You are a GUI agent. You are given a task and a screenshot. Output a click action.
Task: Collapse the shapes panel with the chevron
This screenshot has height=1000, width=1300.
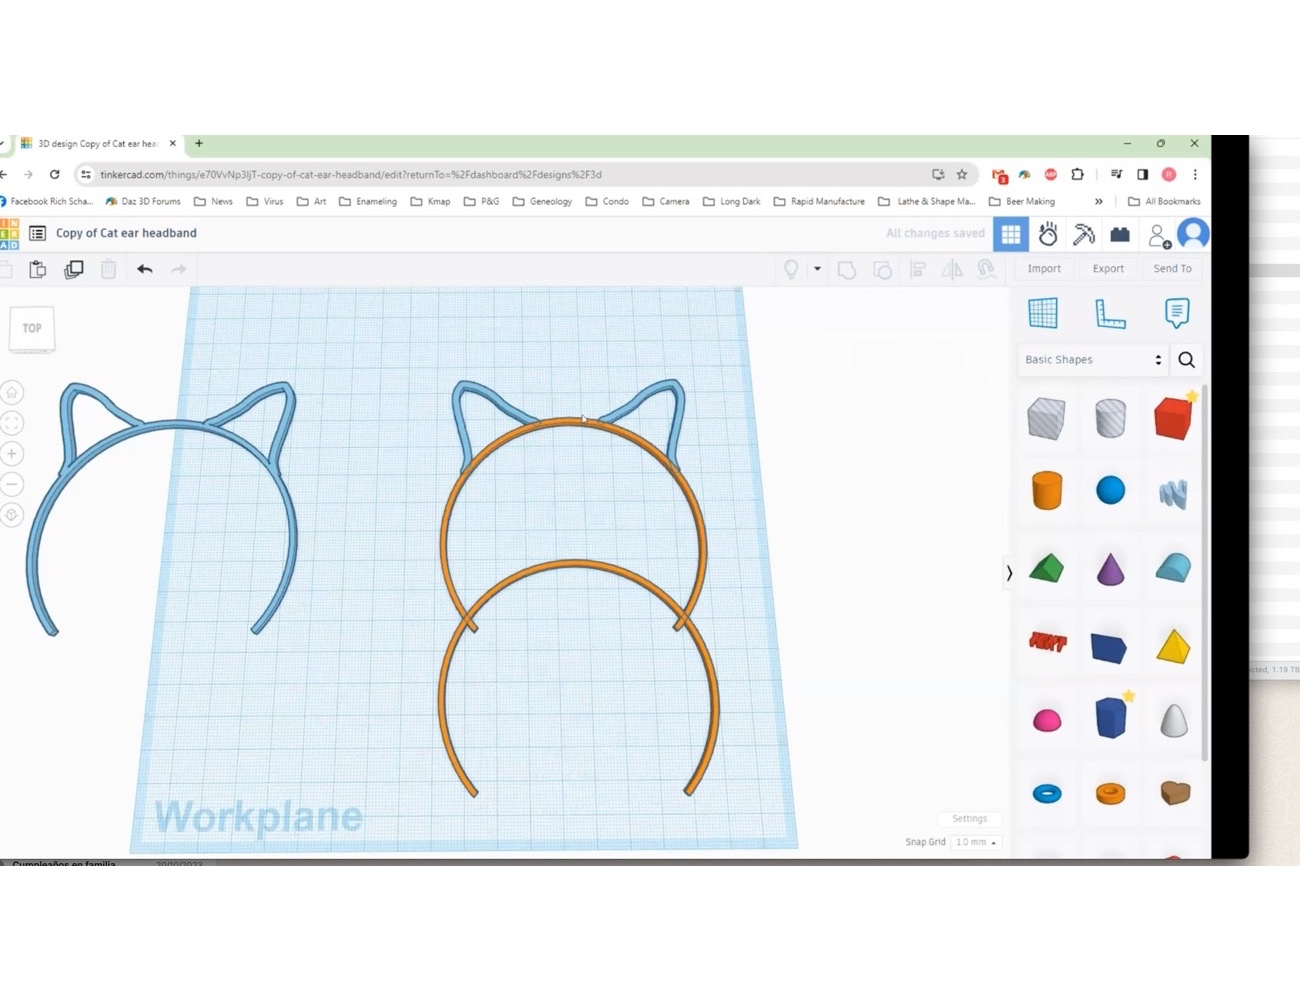(1009, 572)
